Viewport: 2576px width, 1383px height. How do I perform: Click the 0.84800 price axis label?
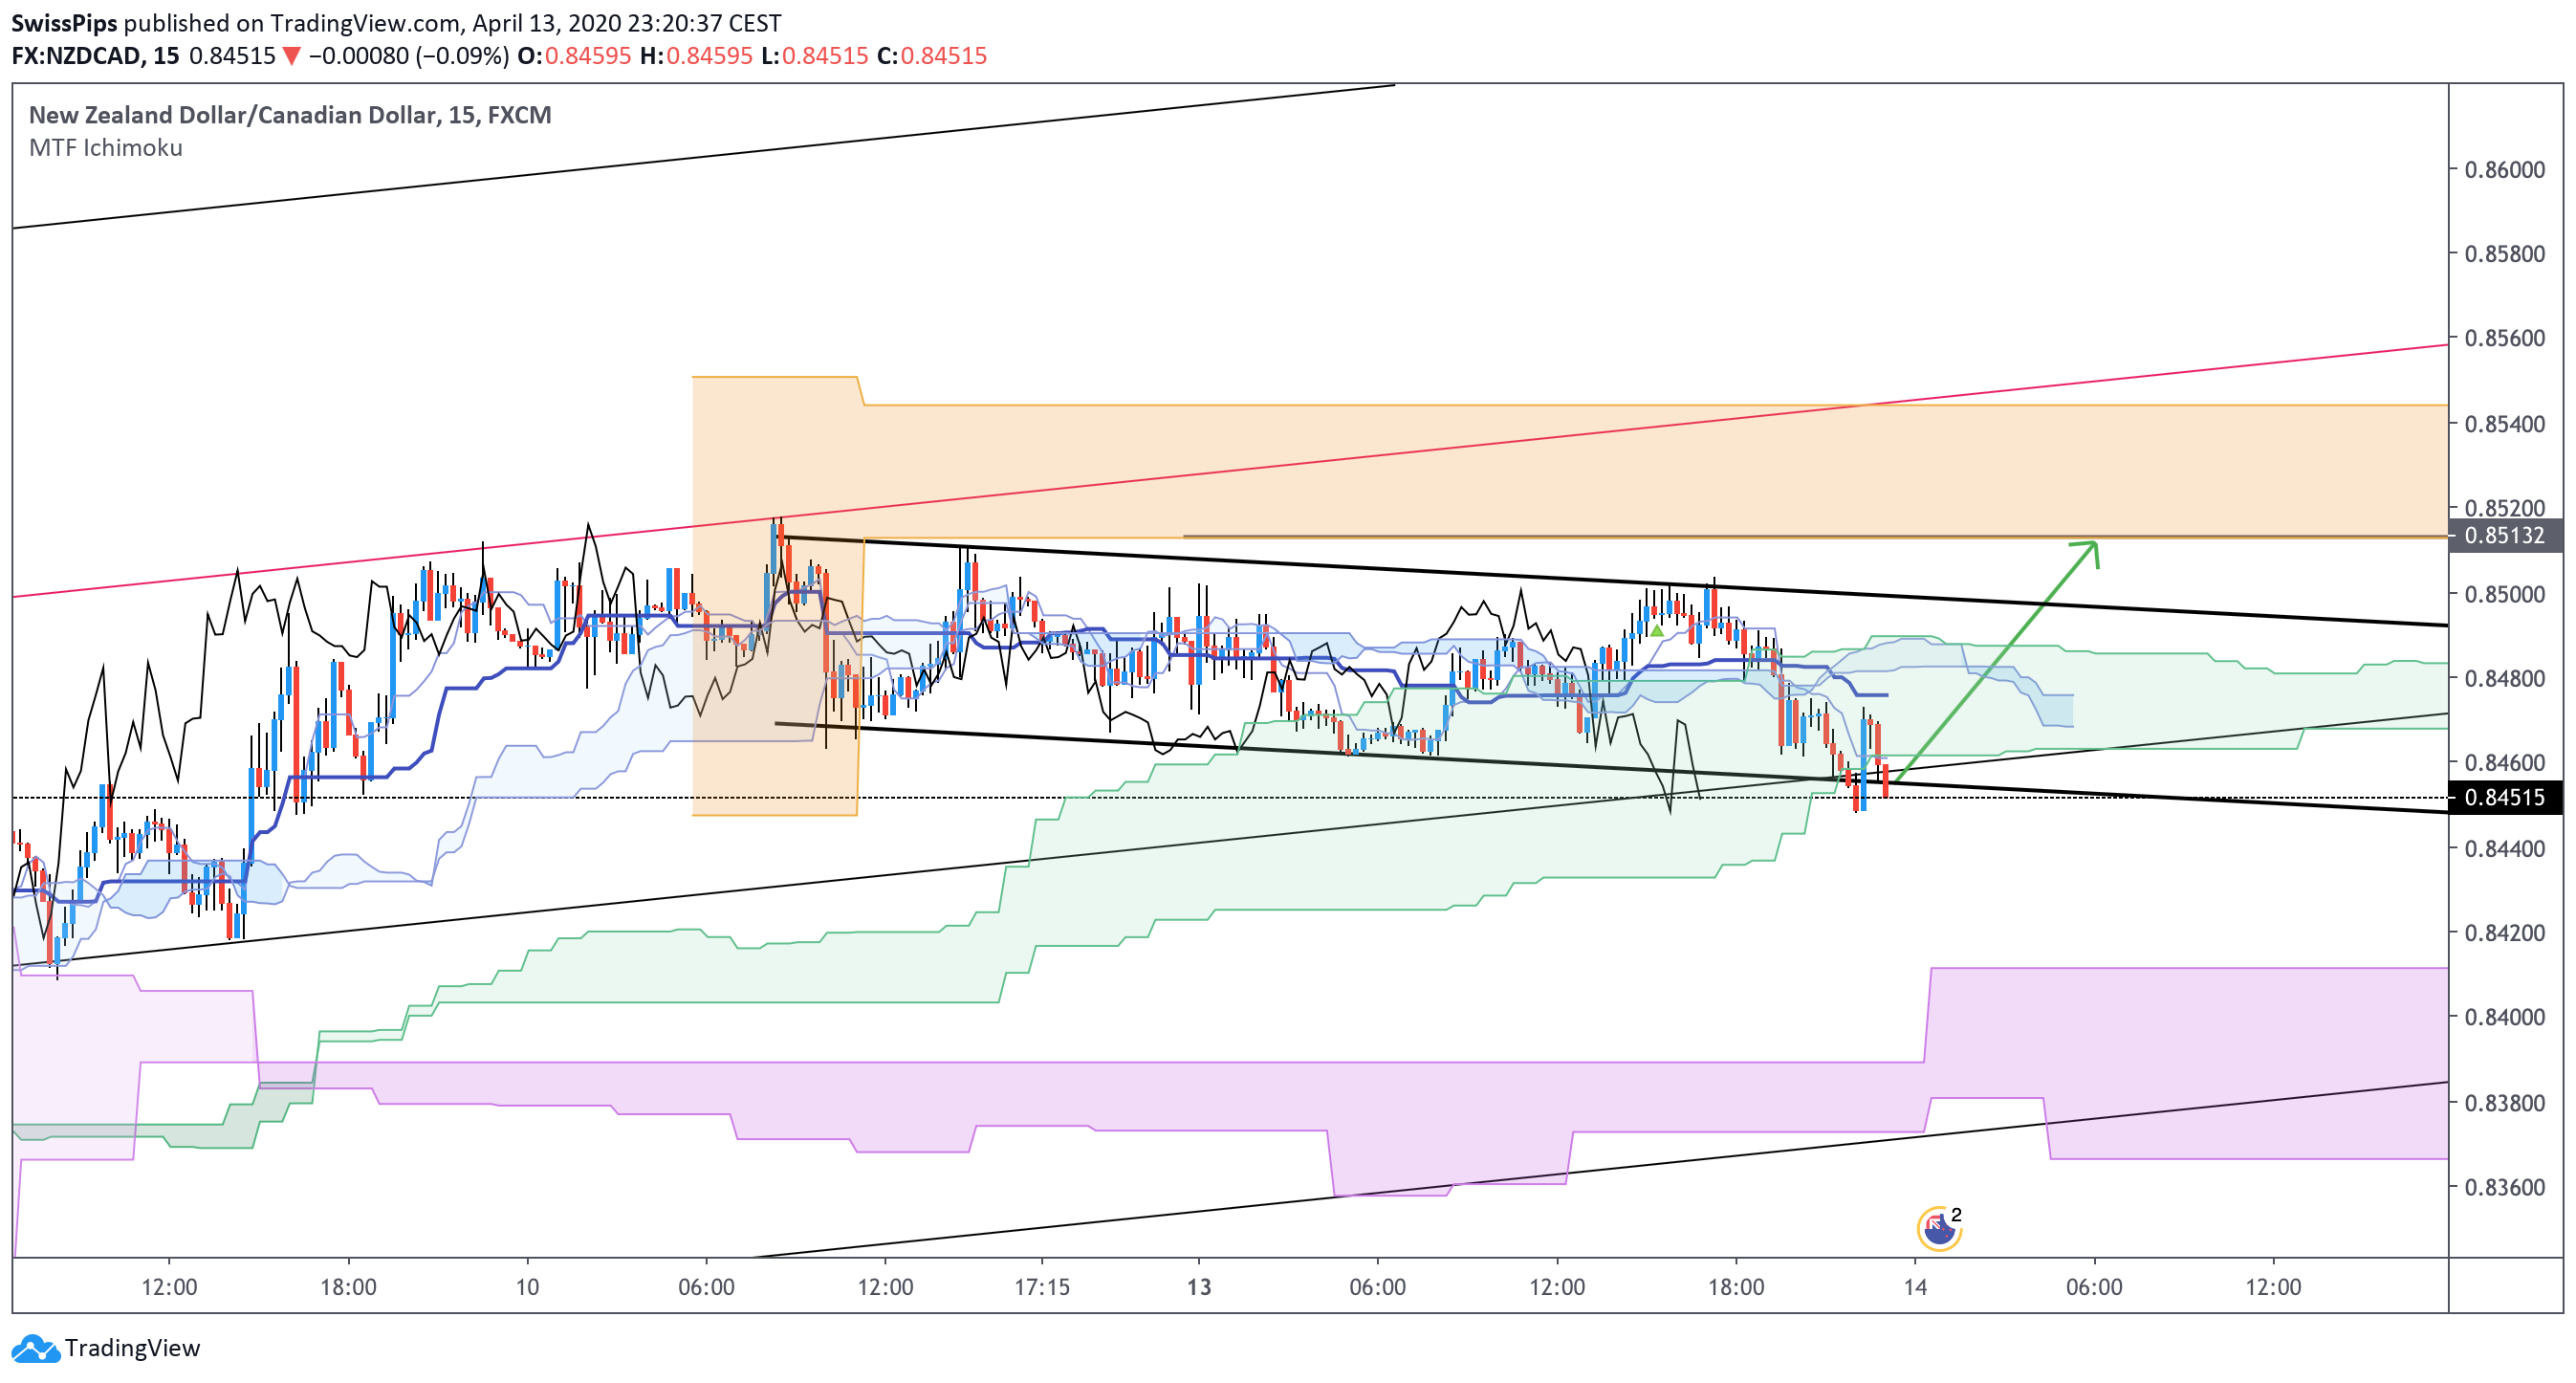(x=2505, y=678)
